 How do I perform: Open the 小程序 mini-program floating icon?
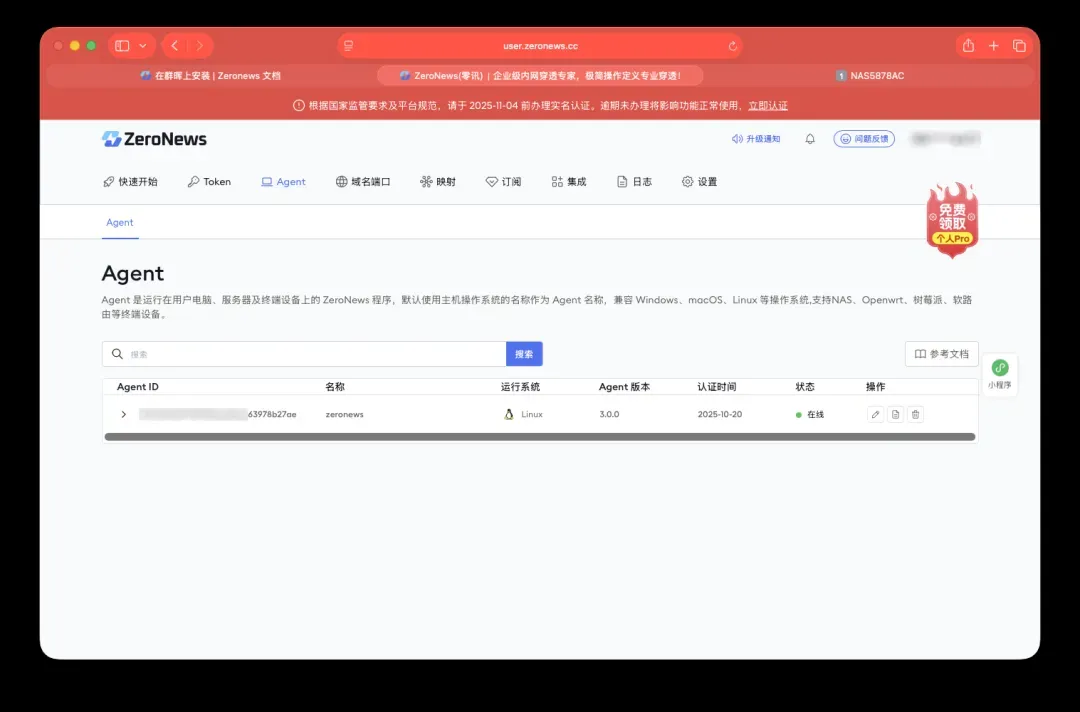point(999,374)
